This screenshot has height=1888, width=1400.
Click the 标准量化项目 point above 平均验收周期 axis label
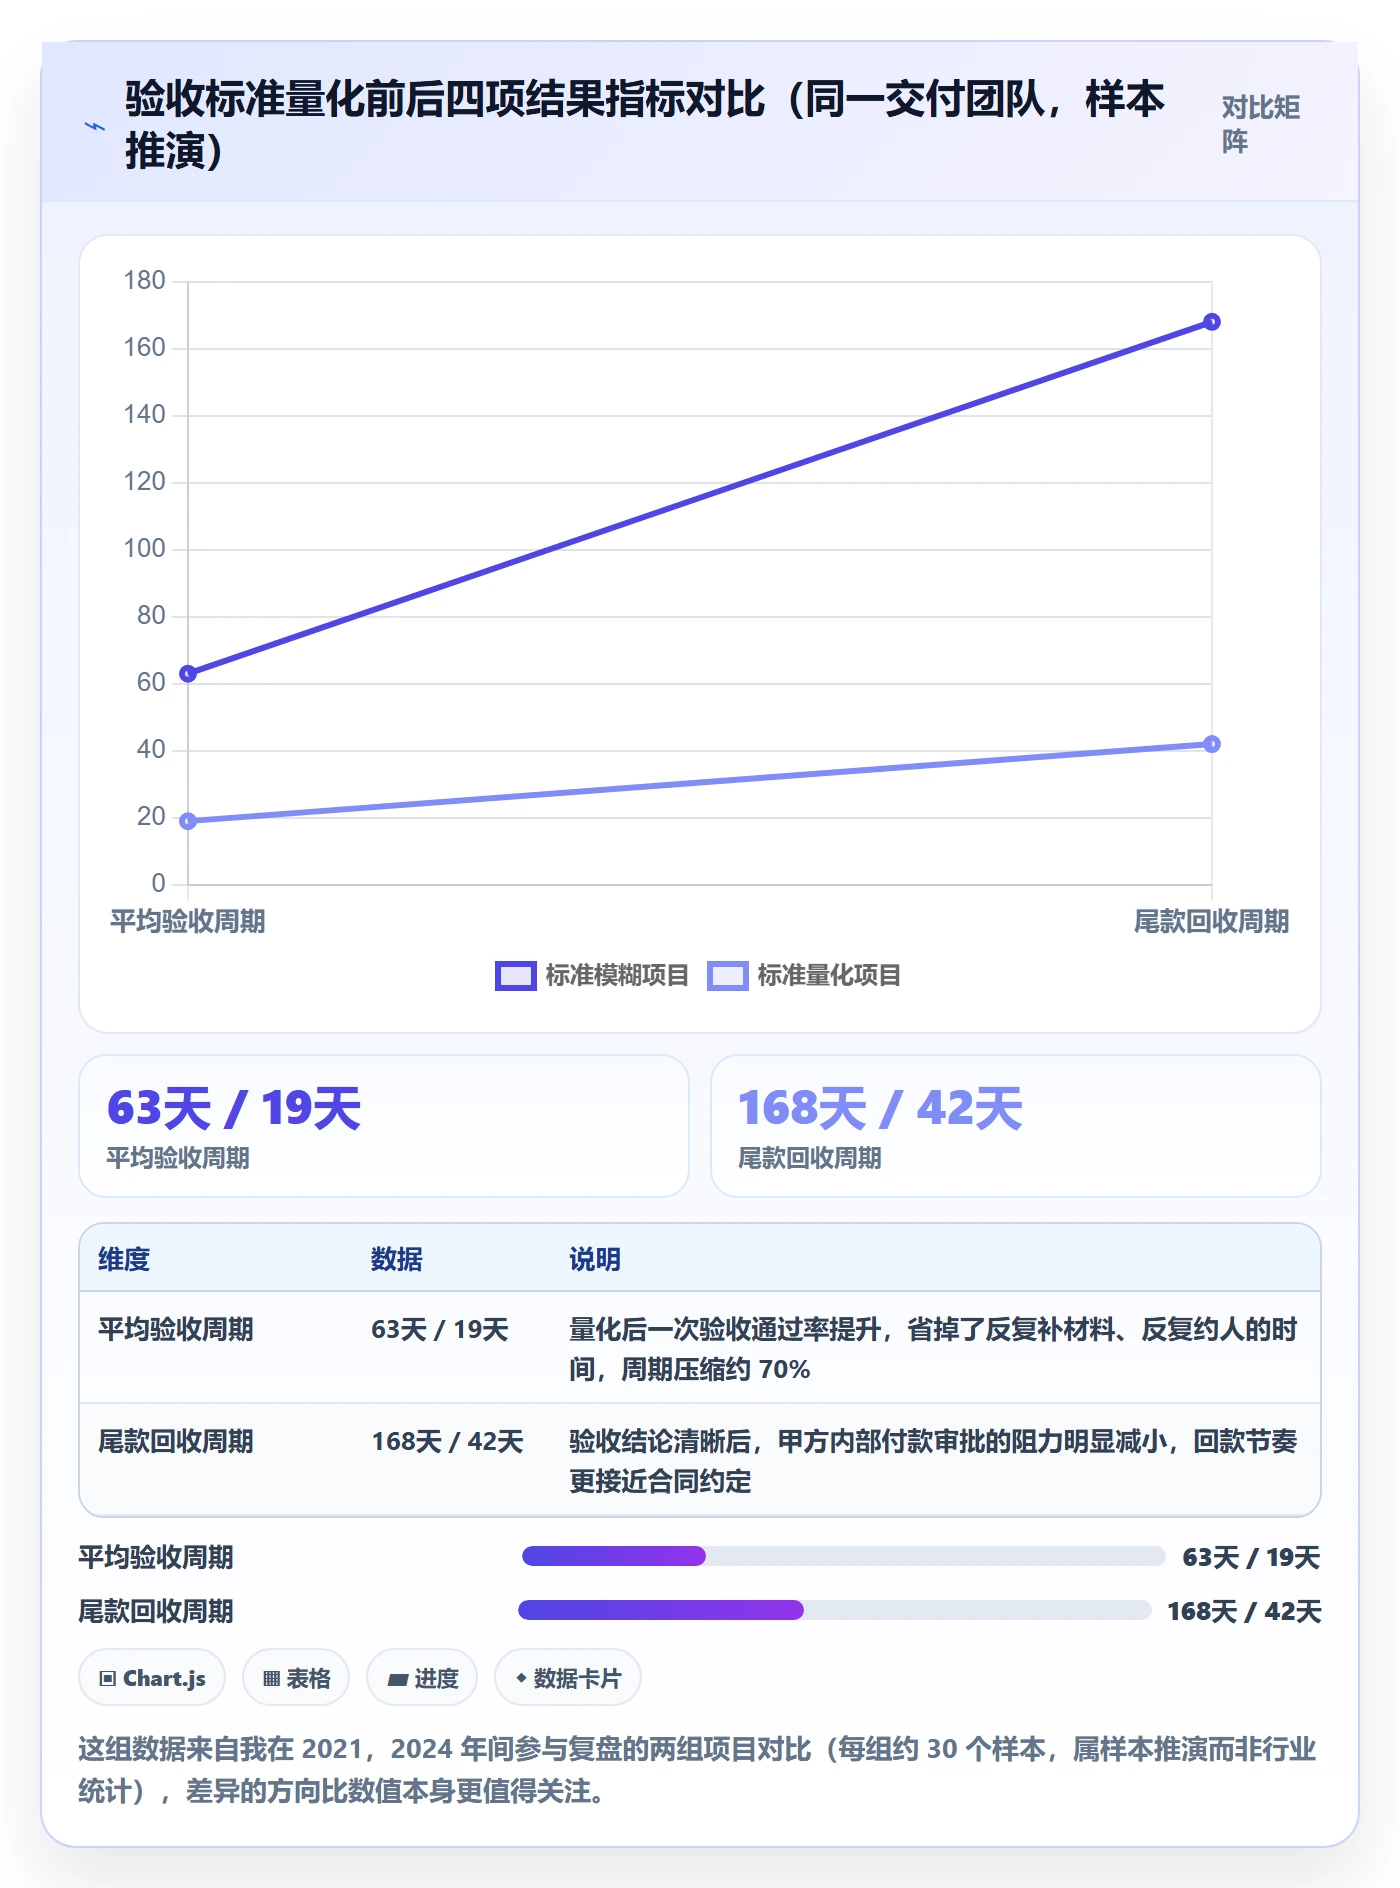coord(188,821)
